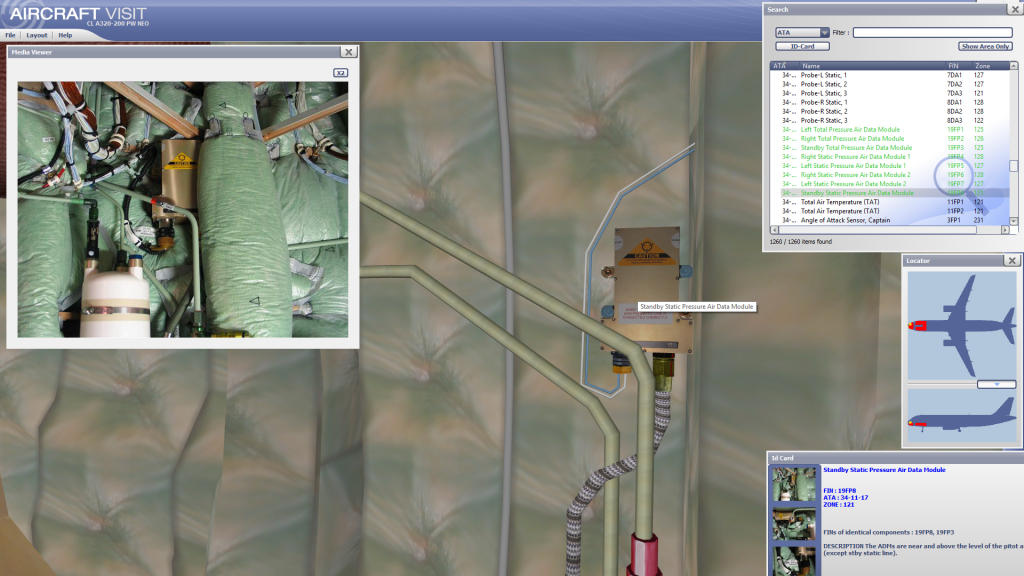Close the Media Viewer panel
The height and width of the screenshot is (576, 1024).
[x=349, y=52]
